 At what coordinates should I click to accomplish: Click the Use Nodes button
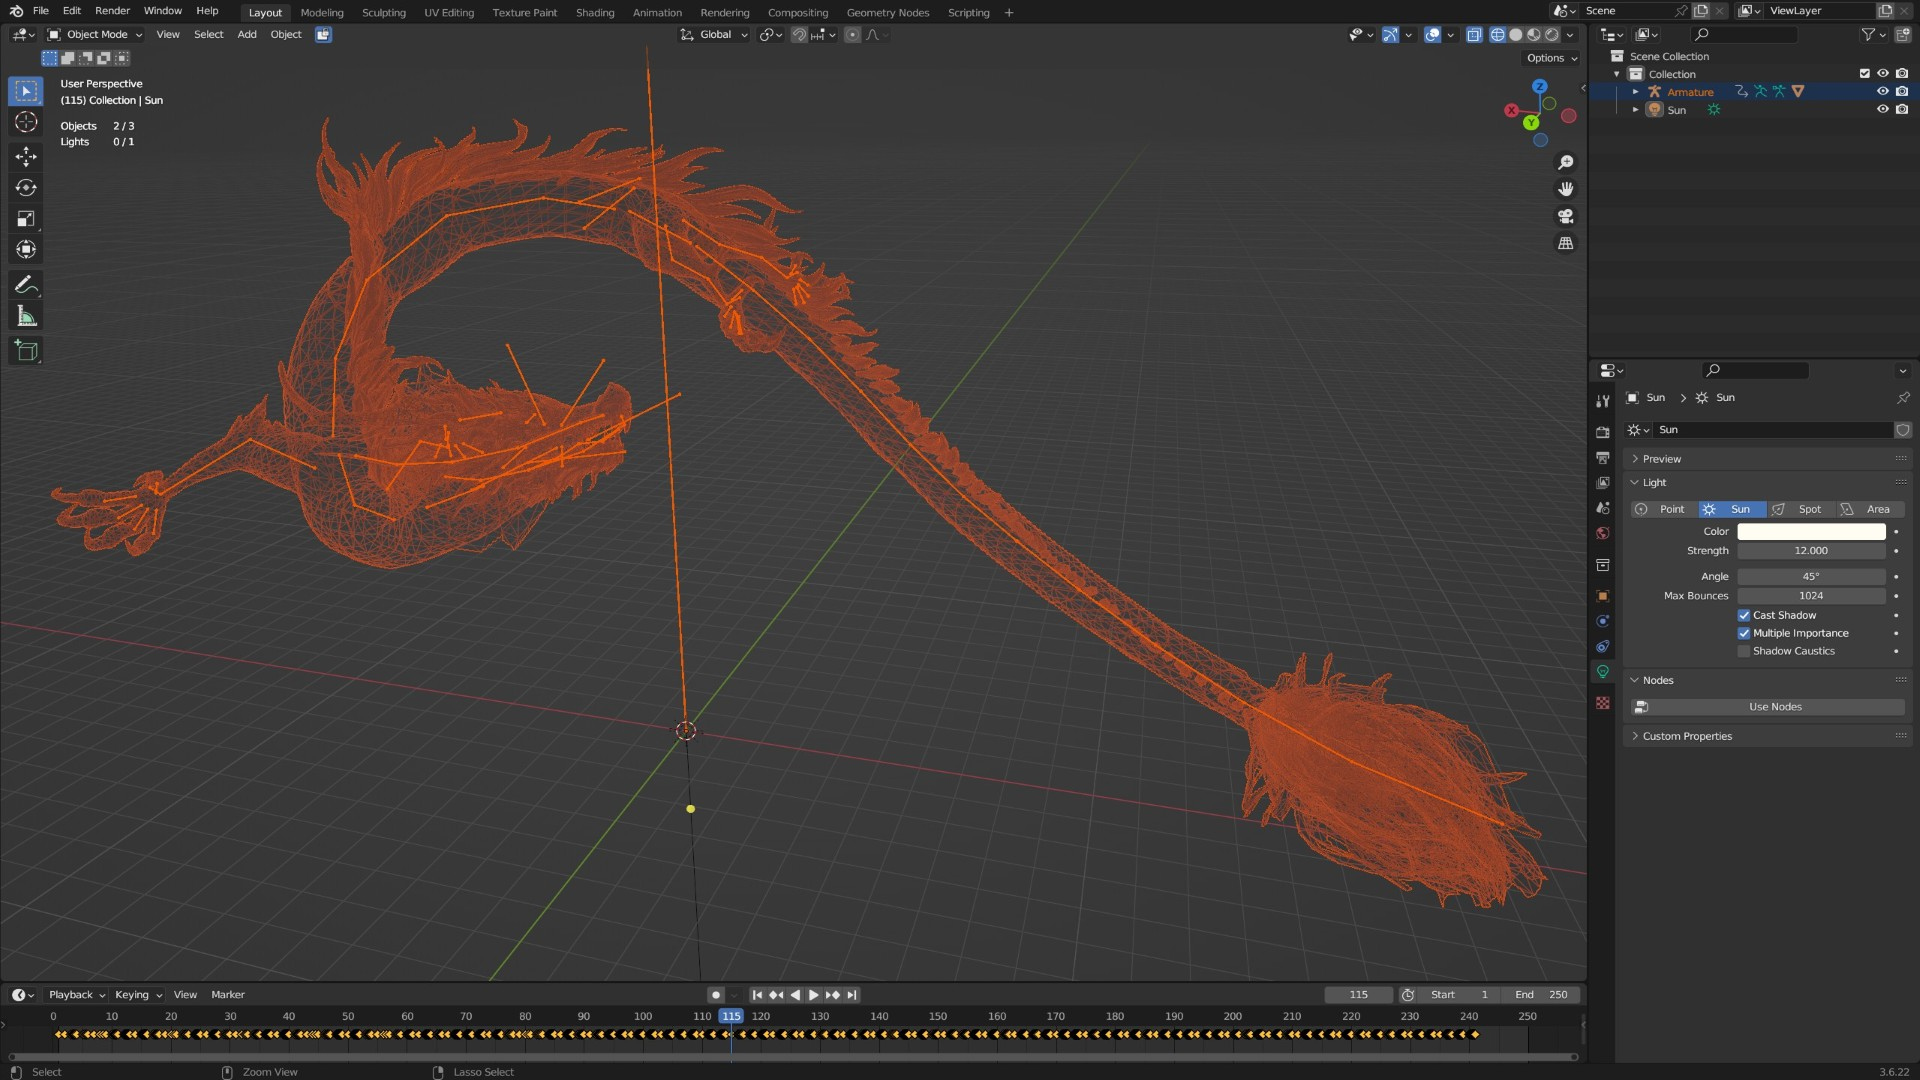[1767, 707]
